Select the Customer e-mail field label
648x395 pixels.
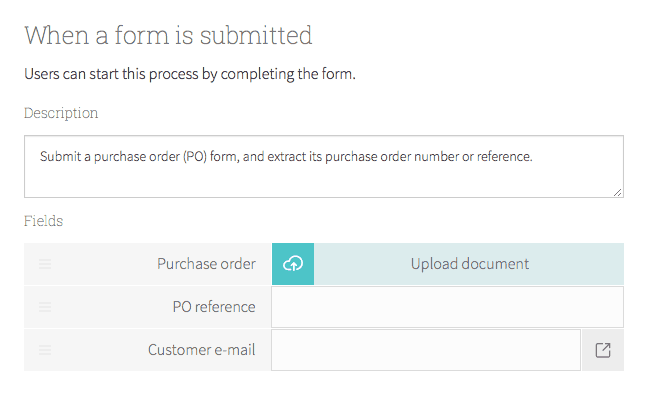coord(202,350)
